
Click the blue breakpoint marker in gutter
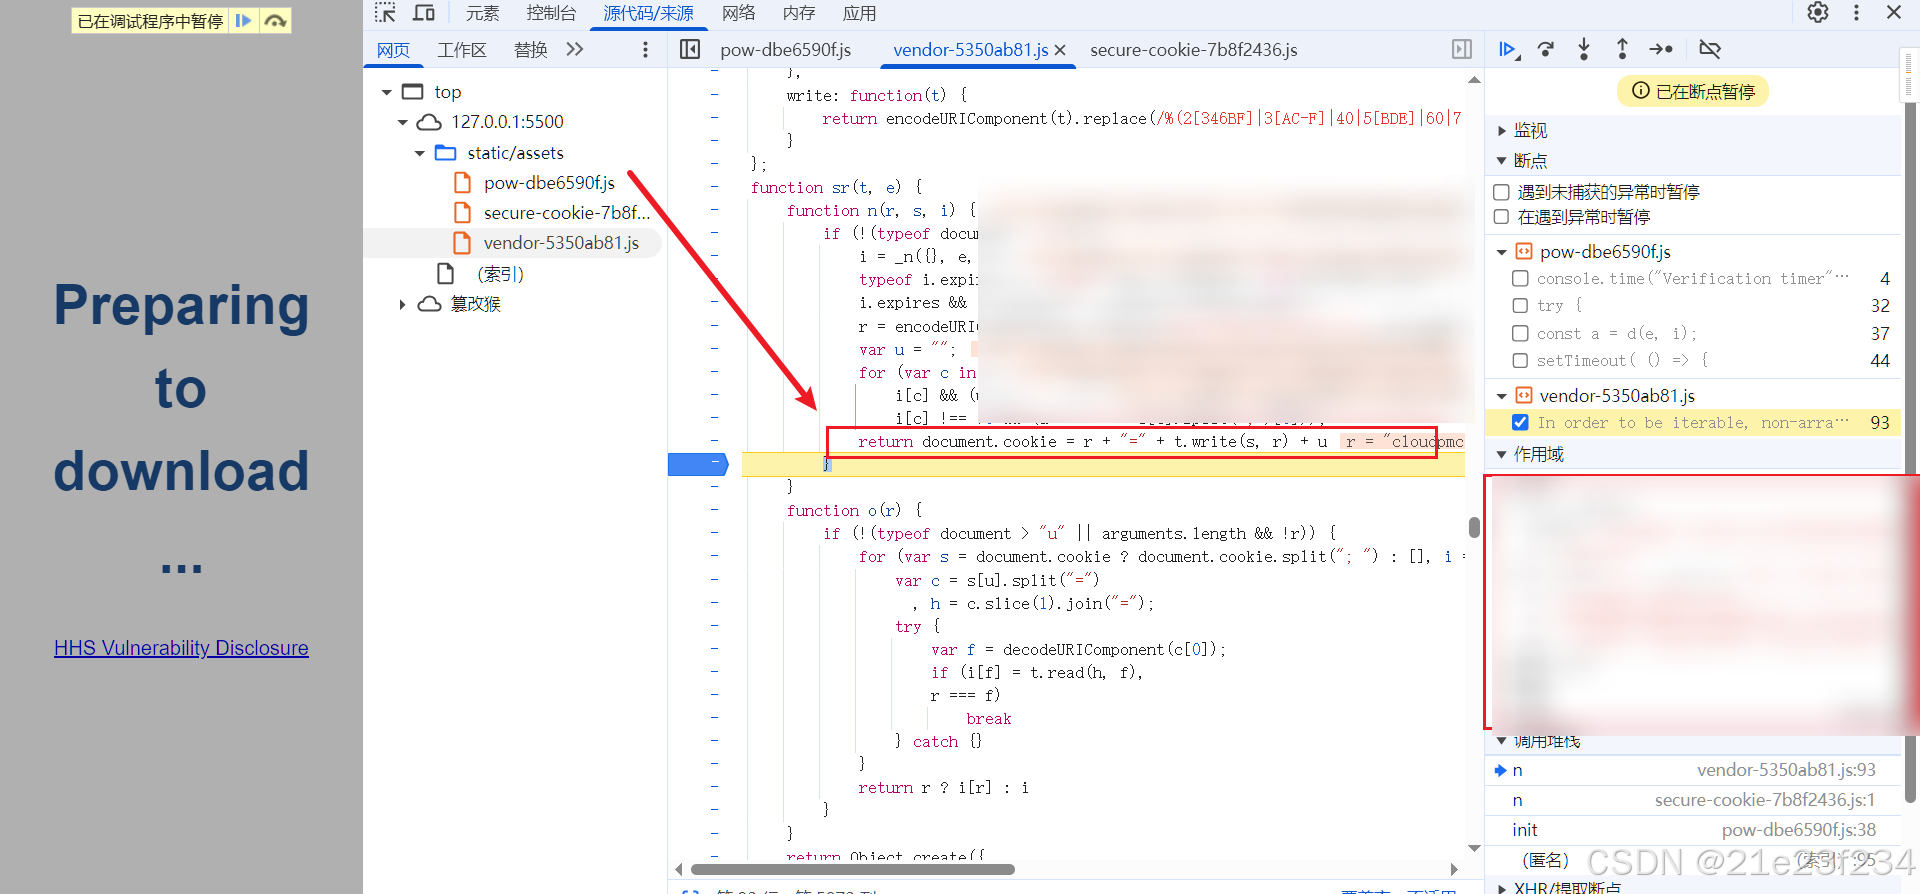click(x=698, y=464)
